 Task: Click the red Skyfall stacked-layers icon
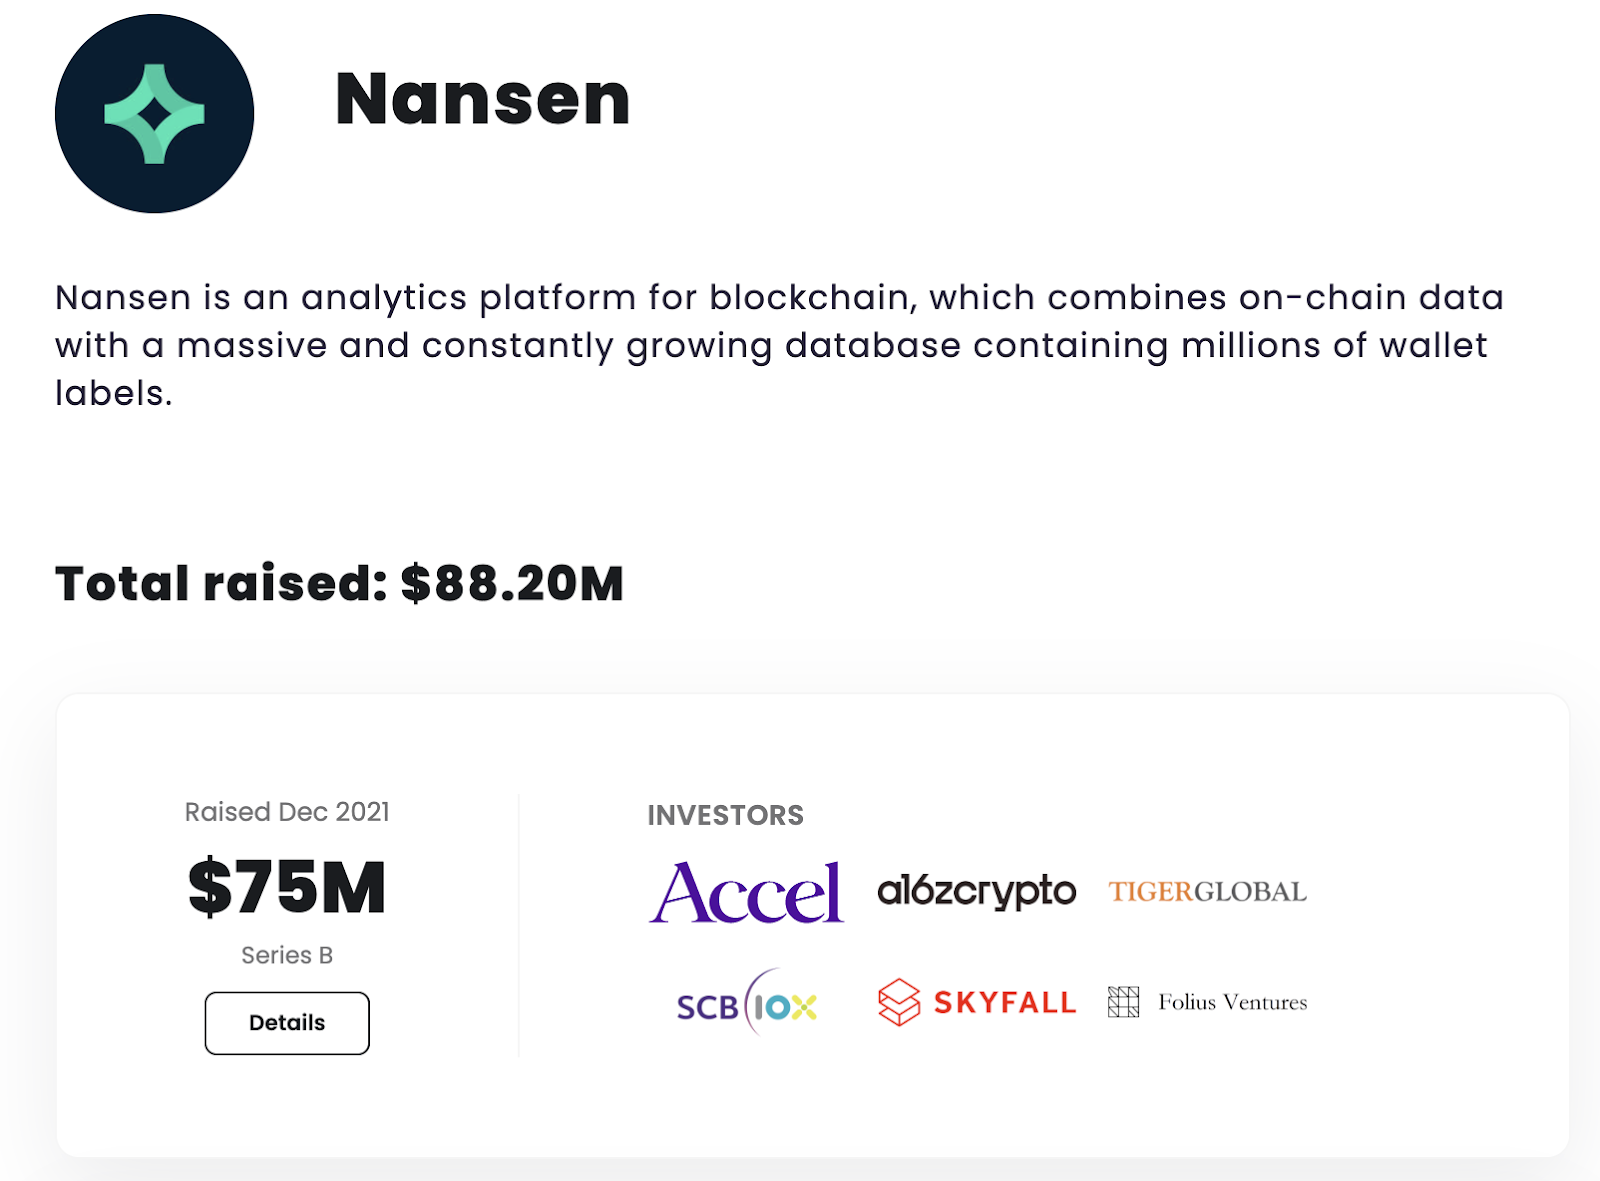898,1002
